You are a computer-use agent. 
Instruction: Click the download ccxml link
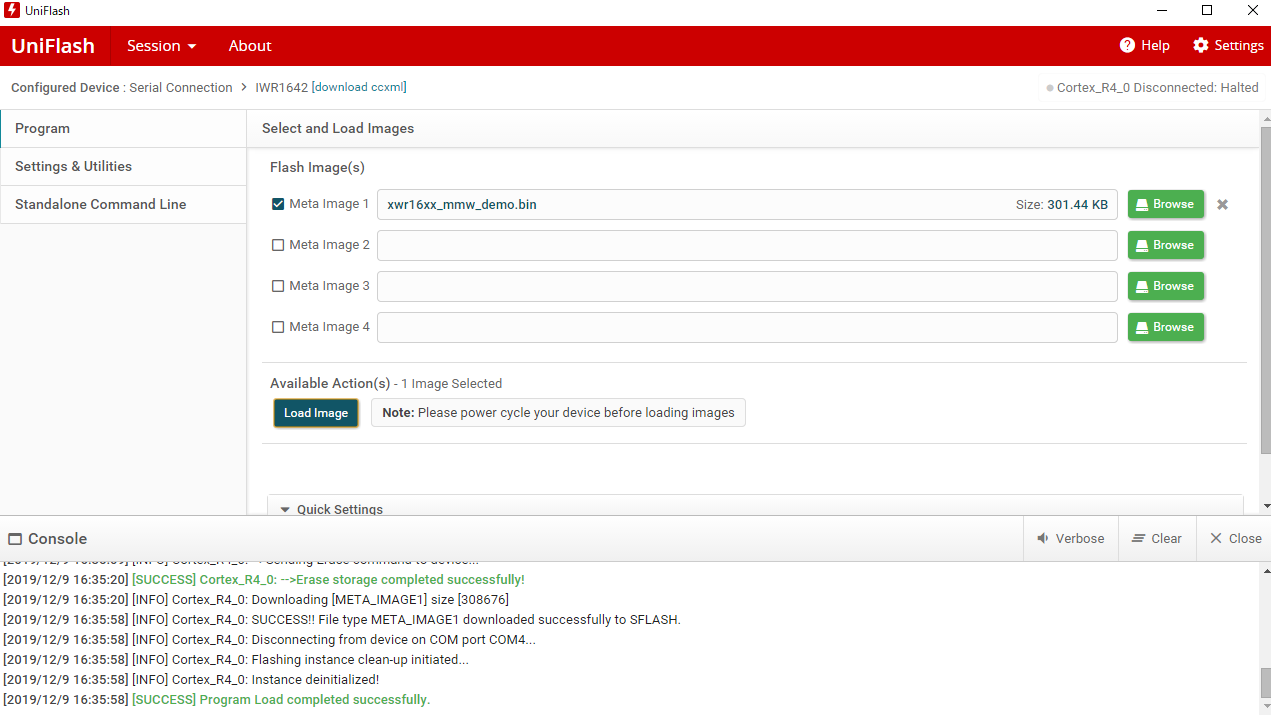click(x=359, y=87)
